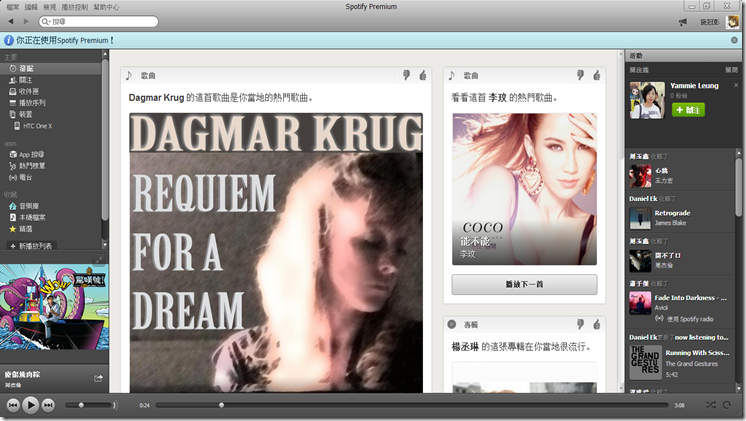The width and height of the screenshot is (746, 421).
Task: Click The Grand Gestures album thumbnail
Action: pyautogui.click(x=645, y=362)
